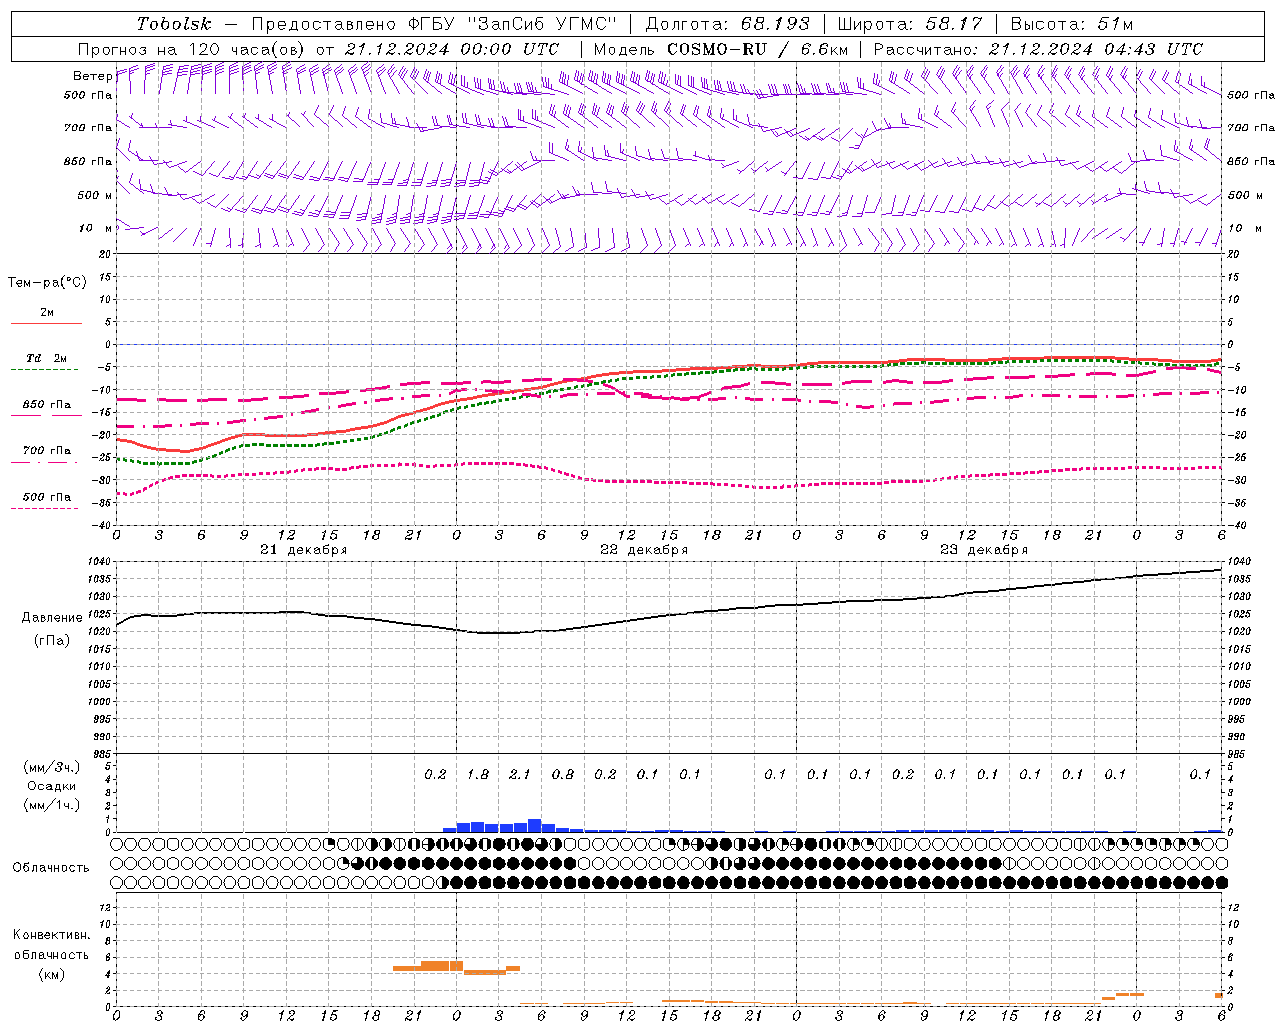Select the 'Широта: 58.17' latitude value
This screenshot has height=1024, width=1280.
pyautogui.click(x=910, y=24)
